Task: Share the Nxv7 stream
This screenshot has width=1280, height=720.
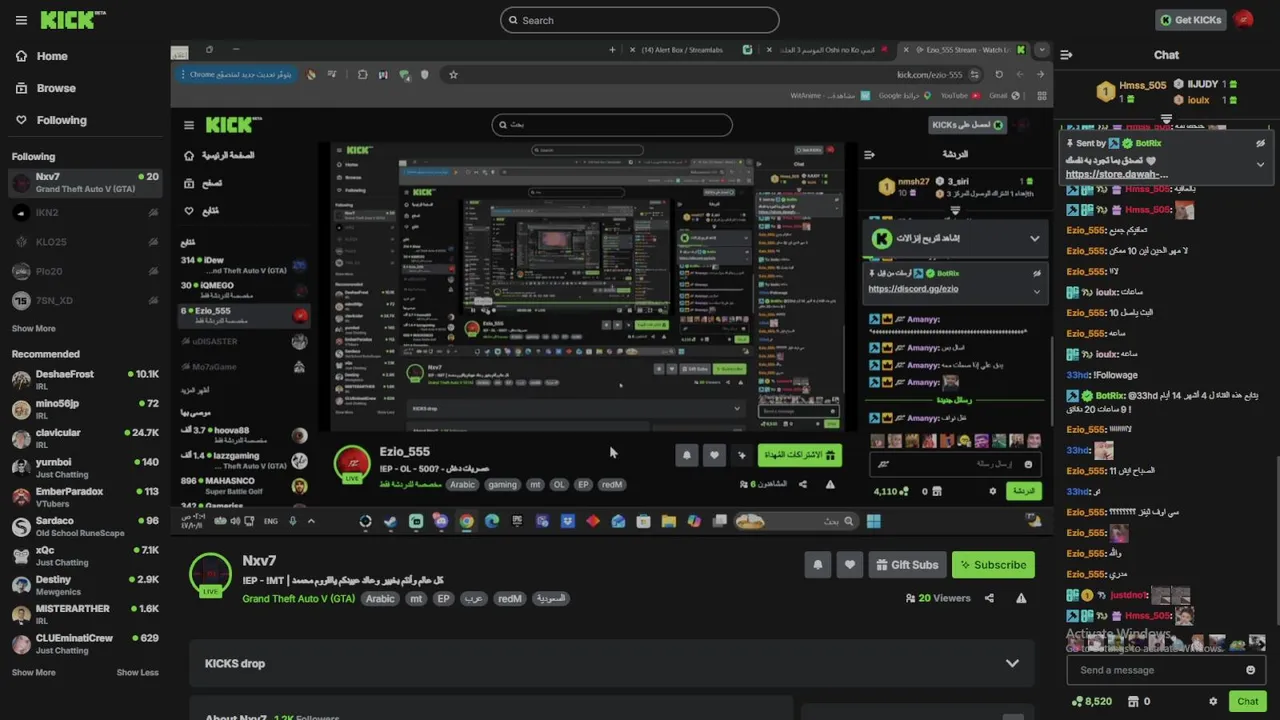Action: tap(989, 598)
